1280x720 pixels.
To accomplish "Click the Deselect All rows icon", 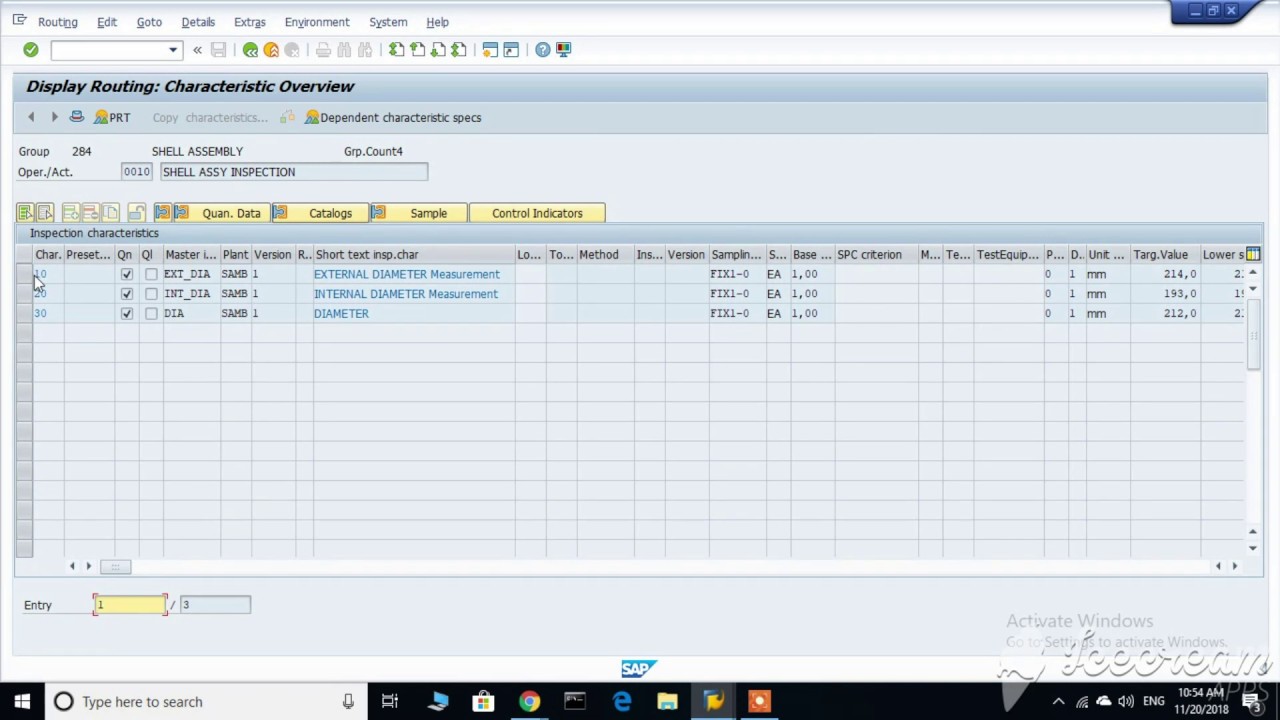I will pos(45,213).
